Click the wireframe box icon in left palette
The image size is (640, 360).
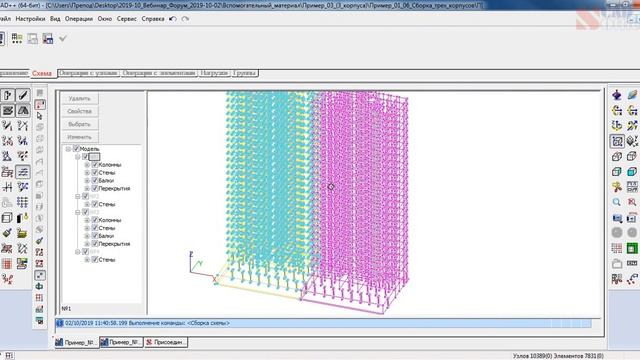[x=7, y=218]
